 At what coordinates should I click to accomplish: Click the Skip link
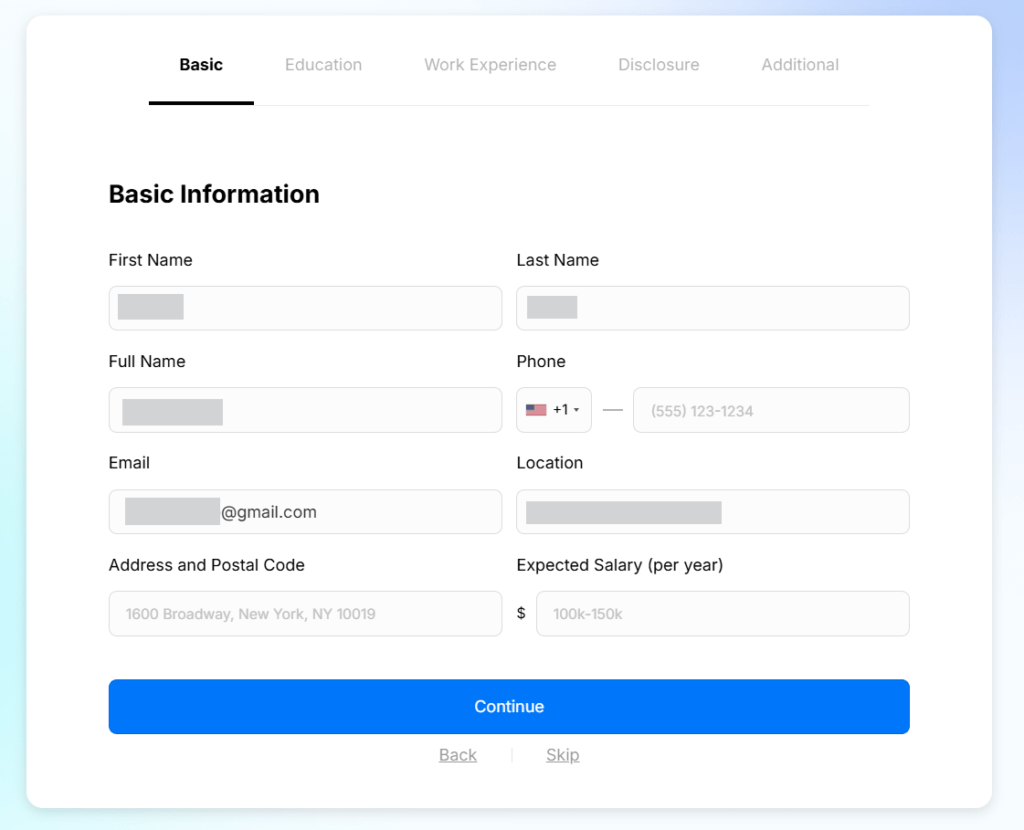point(562,755)
